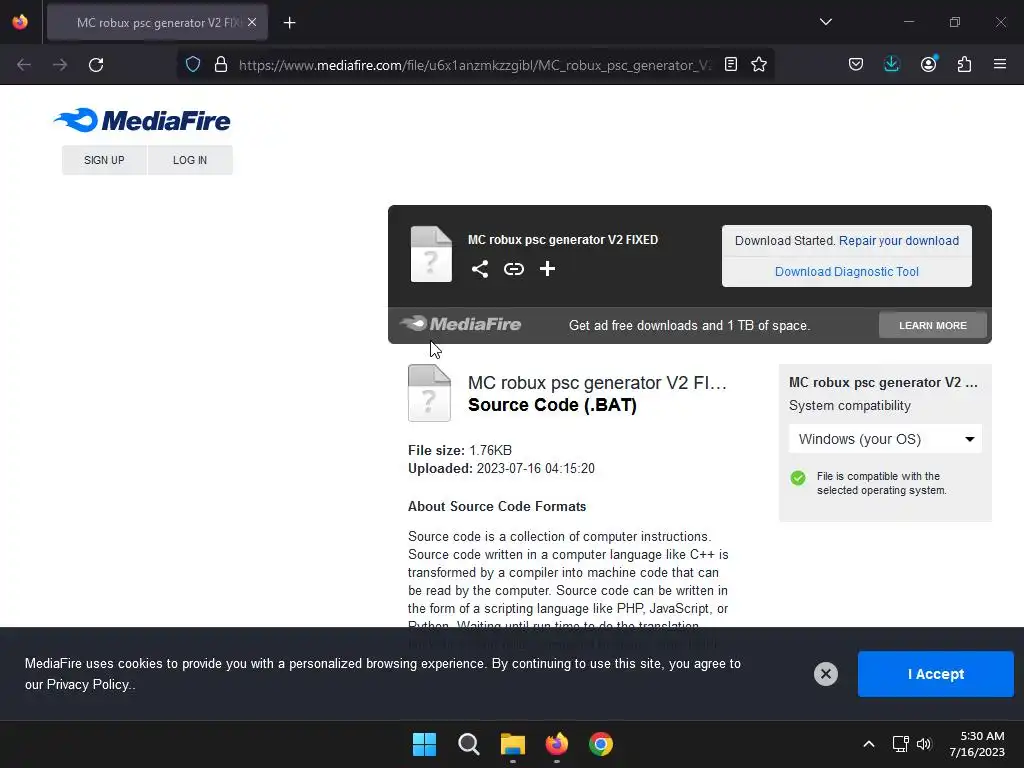Expand the list all tabs chevron

825,22
